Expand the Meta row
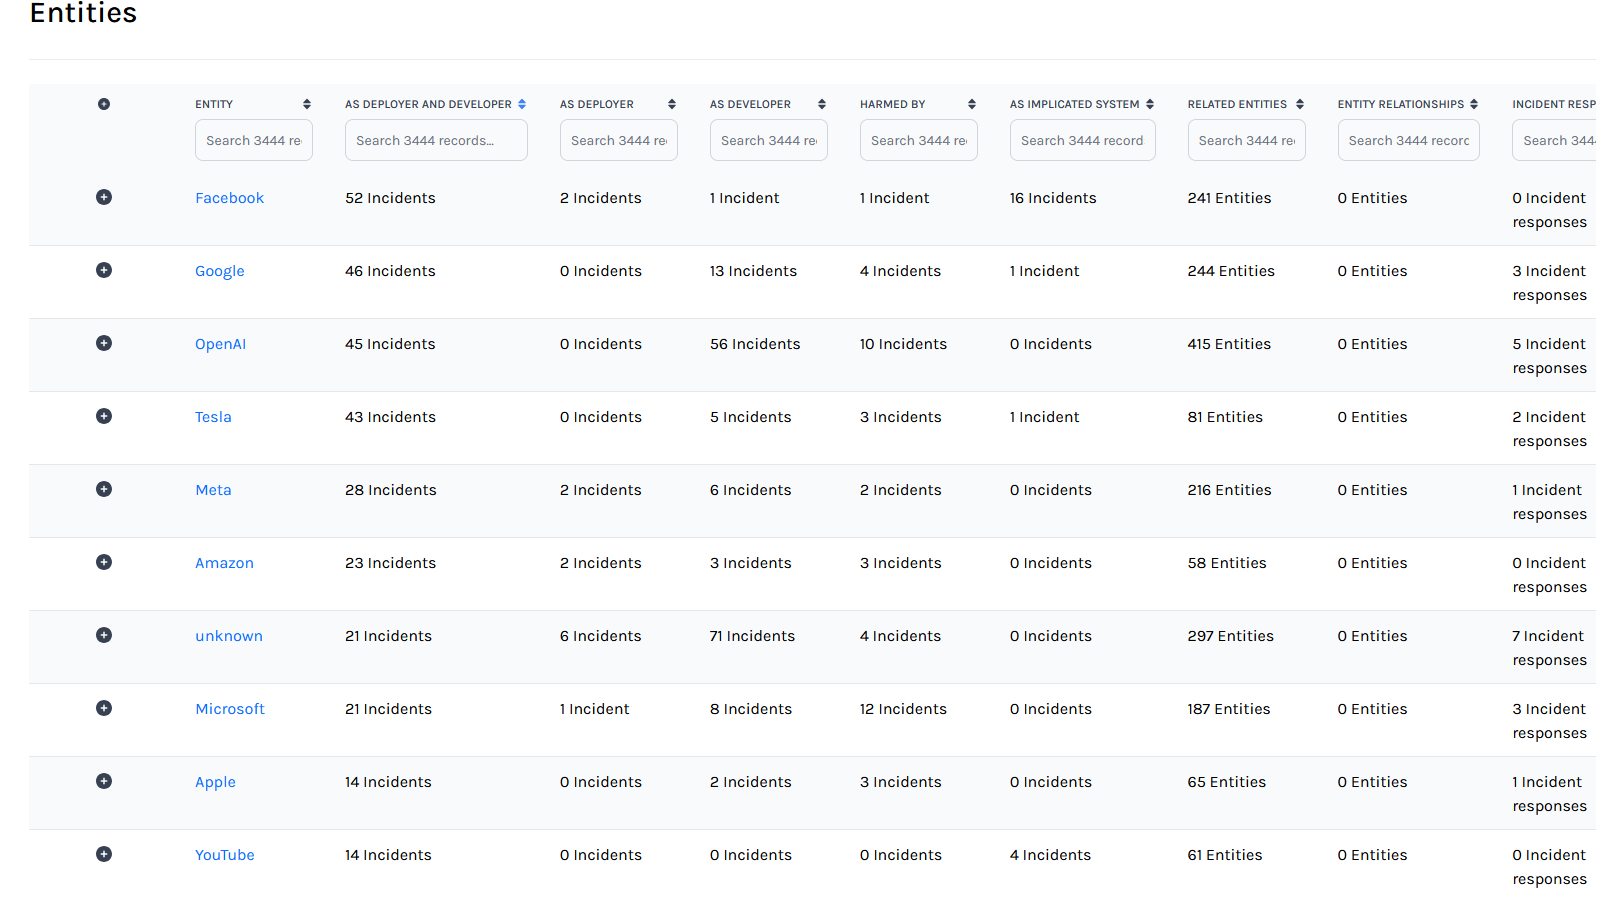The width and height of the screenshot is (1620, 901). [x=104, y=489]
